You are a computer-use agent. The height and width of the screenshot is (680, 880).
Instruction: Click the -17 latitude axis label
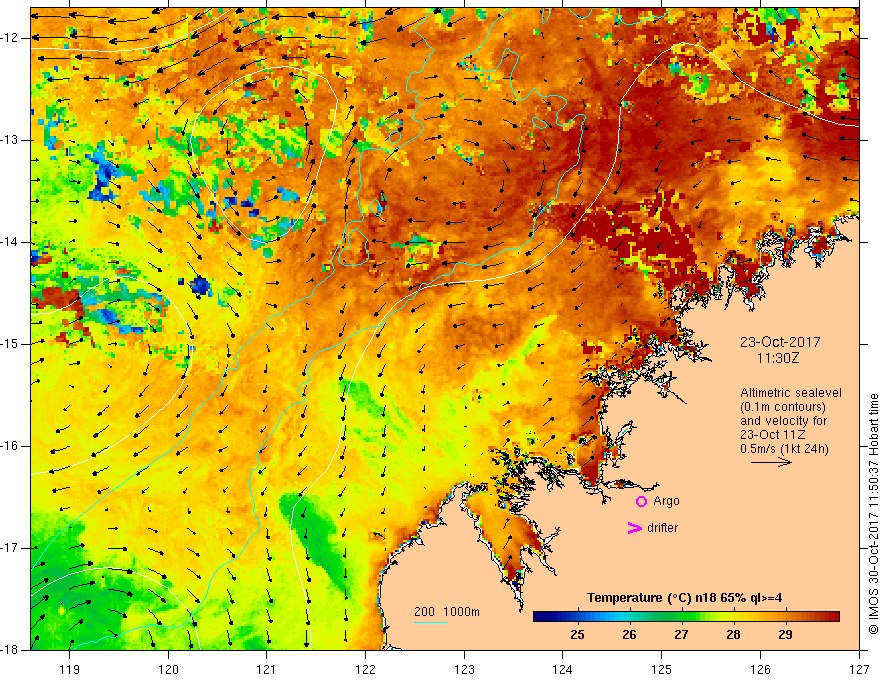10,548
